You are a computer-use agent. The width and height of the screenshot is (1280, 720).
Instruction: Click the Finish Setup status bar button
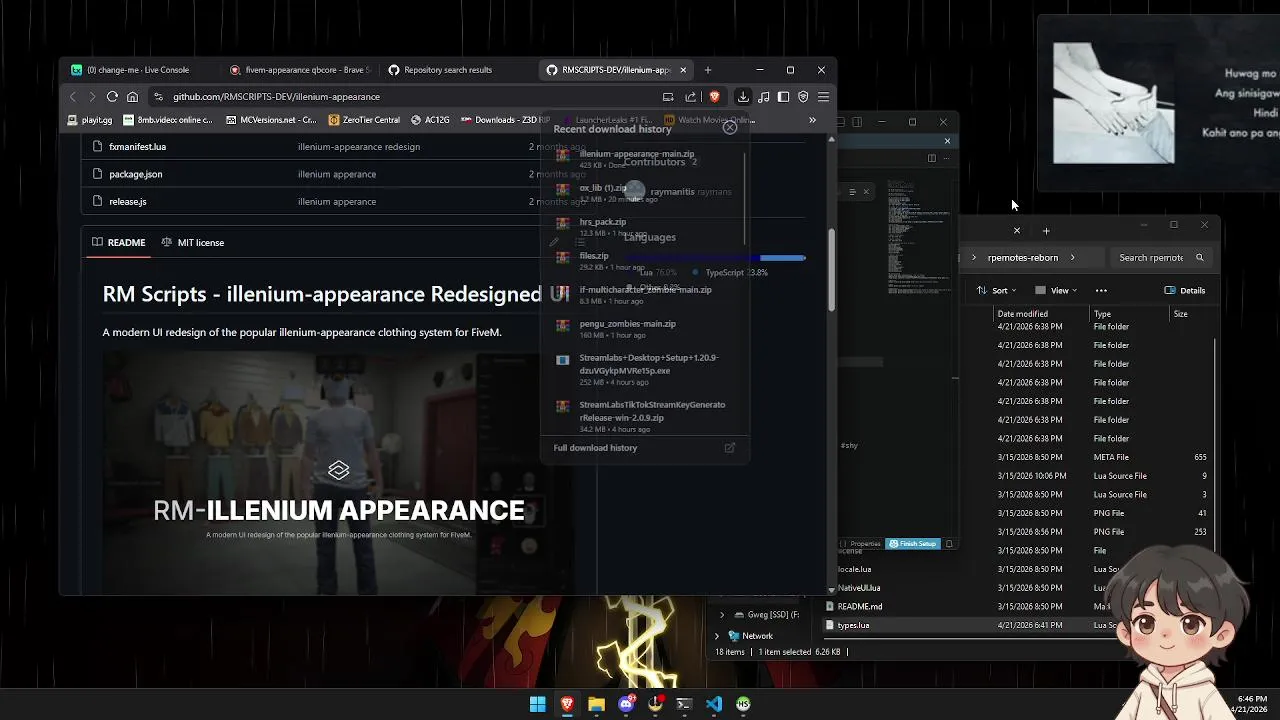click(x=912, y=544)
